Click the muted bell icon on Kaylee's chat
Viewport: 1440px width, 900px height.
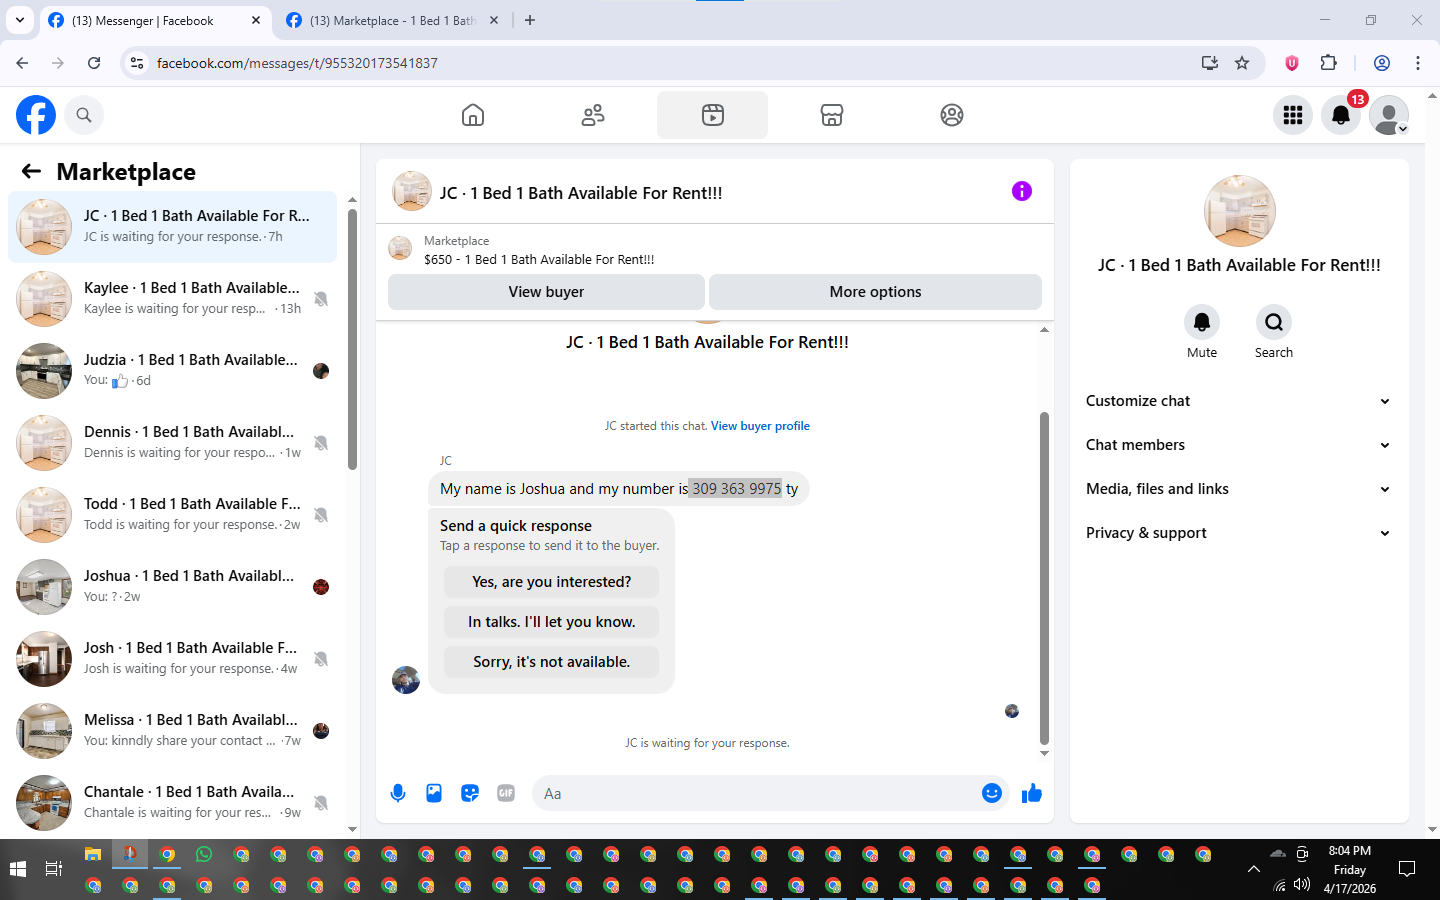coord(321,299)
